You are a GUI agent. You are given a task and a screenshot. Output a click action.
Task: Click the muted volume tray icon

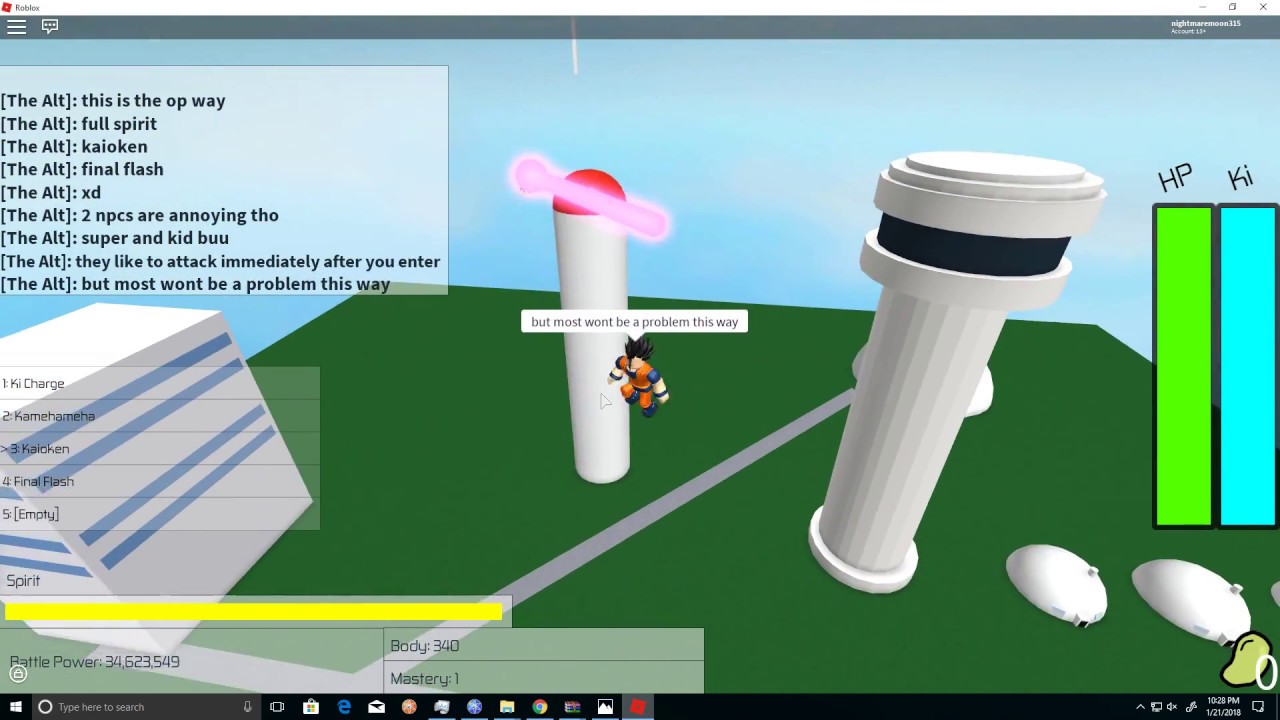(x=1172, y=707)
